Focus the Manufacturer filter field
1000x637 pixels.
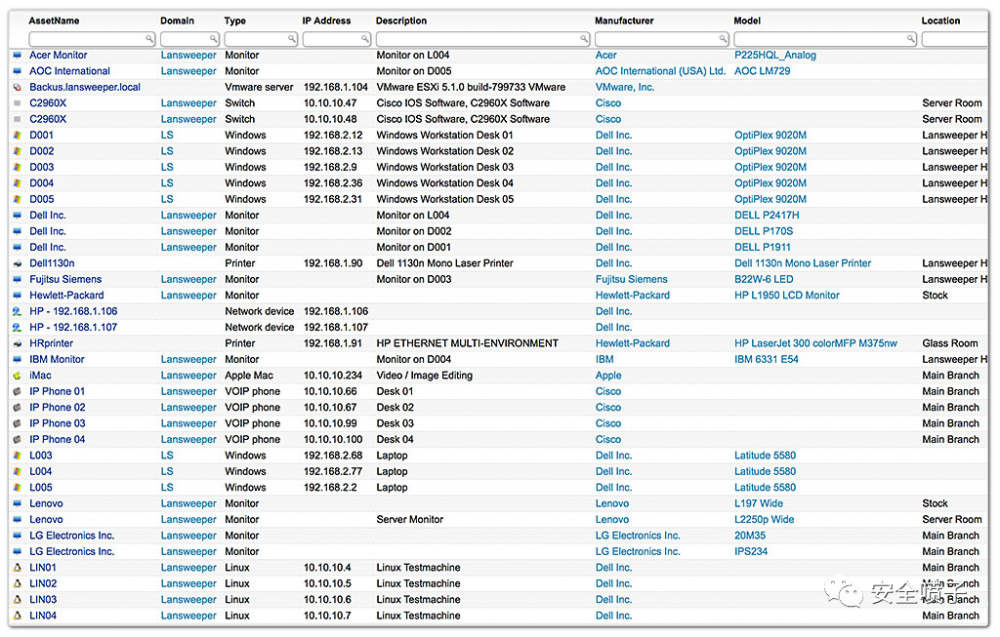662,39
